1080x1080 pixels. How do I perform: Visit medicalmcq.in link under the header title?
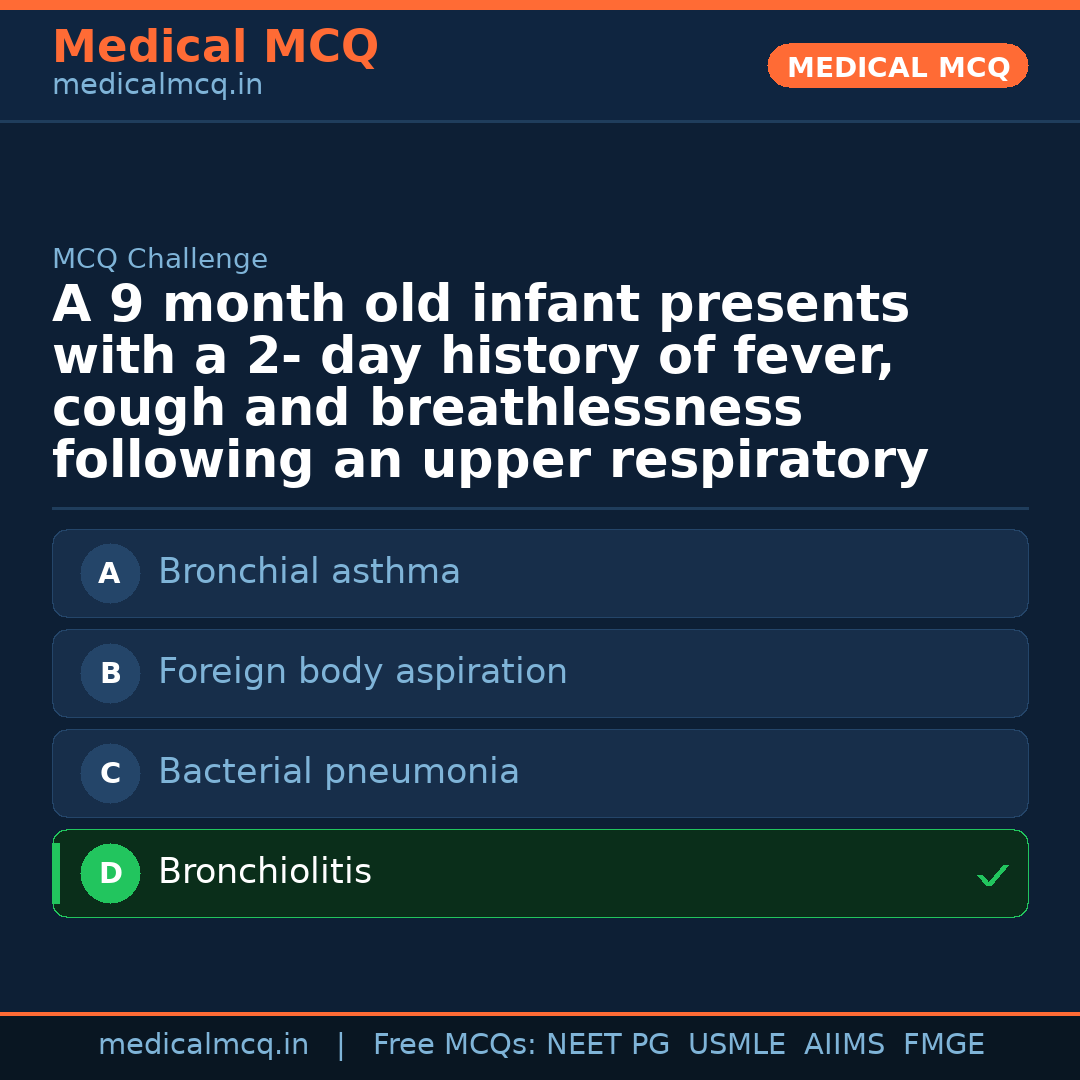157,86
